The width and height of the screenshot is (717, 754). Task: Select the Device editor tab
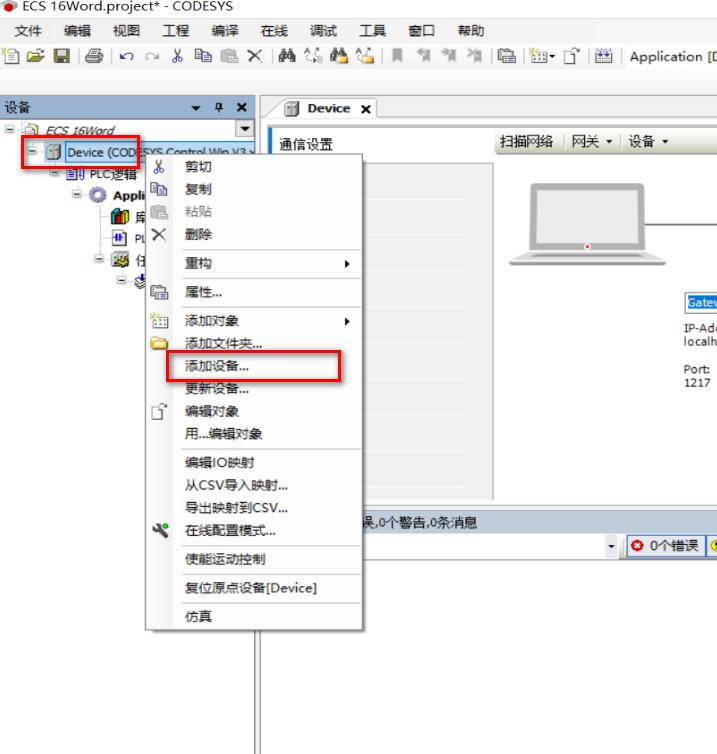point(329,109)
